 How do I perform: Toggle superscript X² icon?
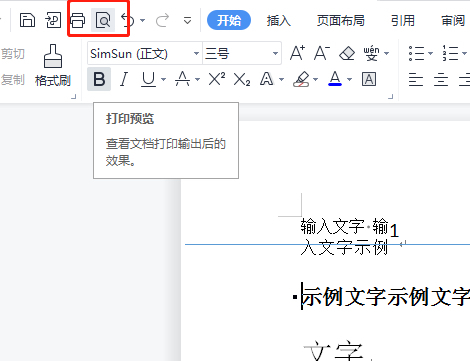coord(217,79)
